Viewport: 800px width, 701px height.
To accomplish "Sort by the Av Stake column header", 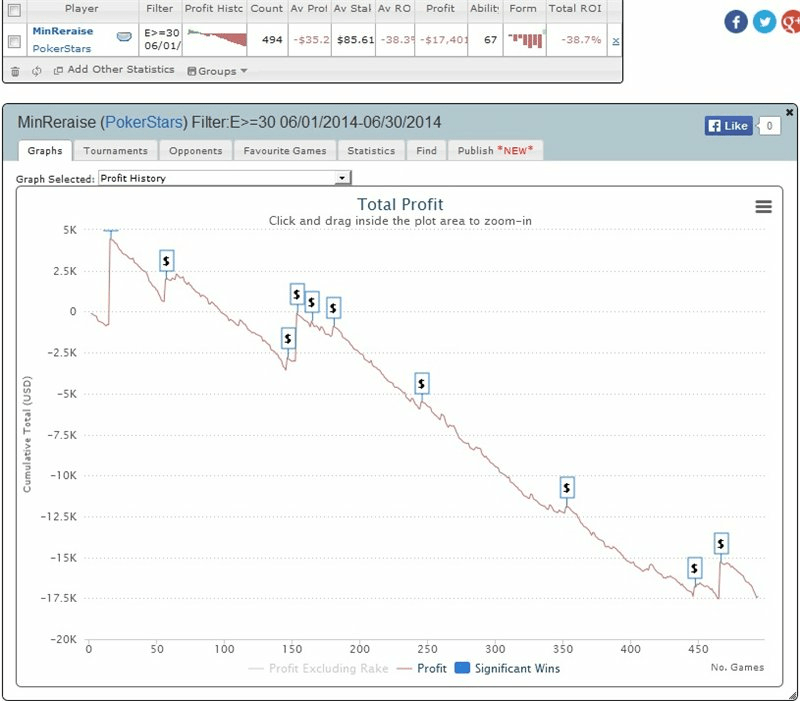I will pyautogui.click(x=353, y=9).
